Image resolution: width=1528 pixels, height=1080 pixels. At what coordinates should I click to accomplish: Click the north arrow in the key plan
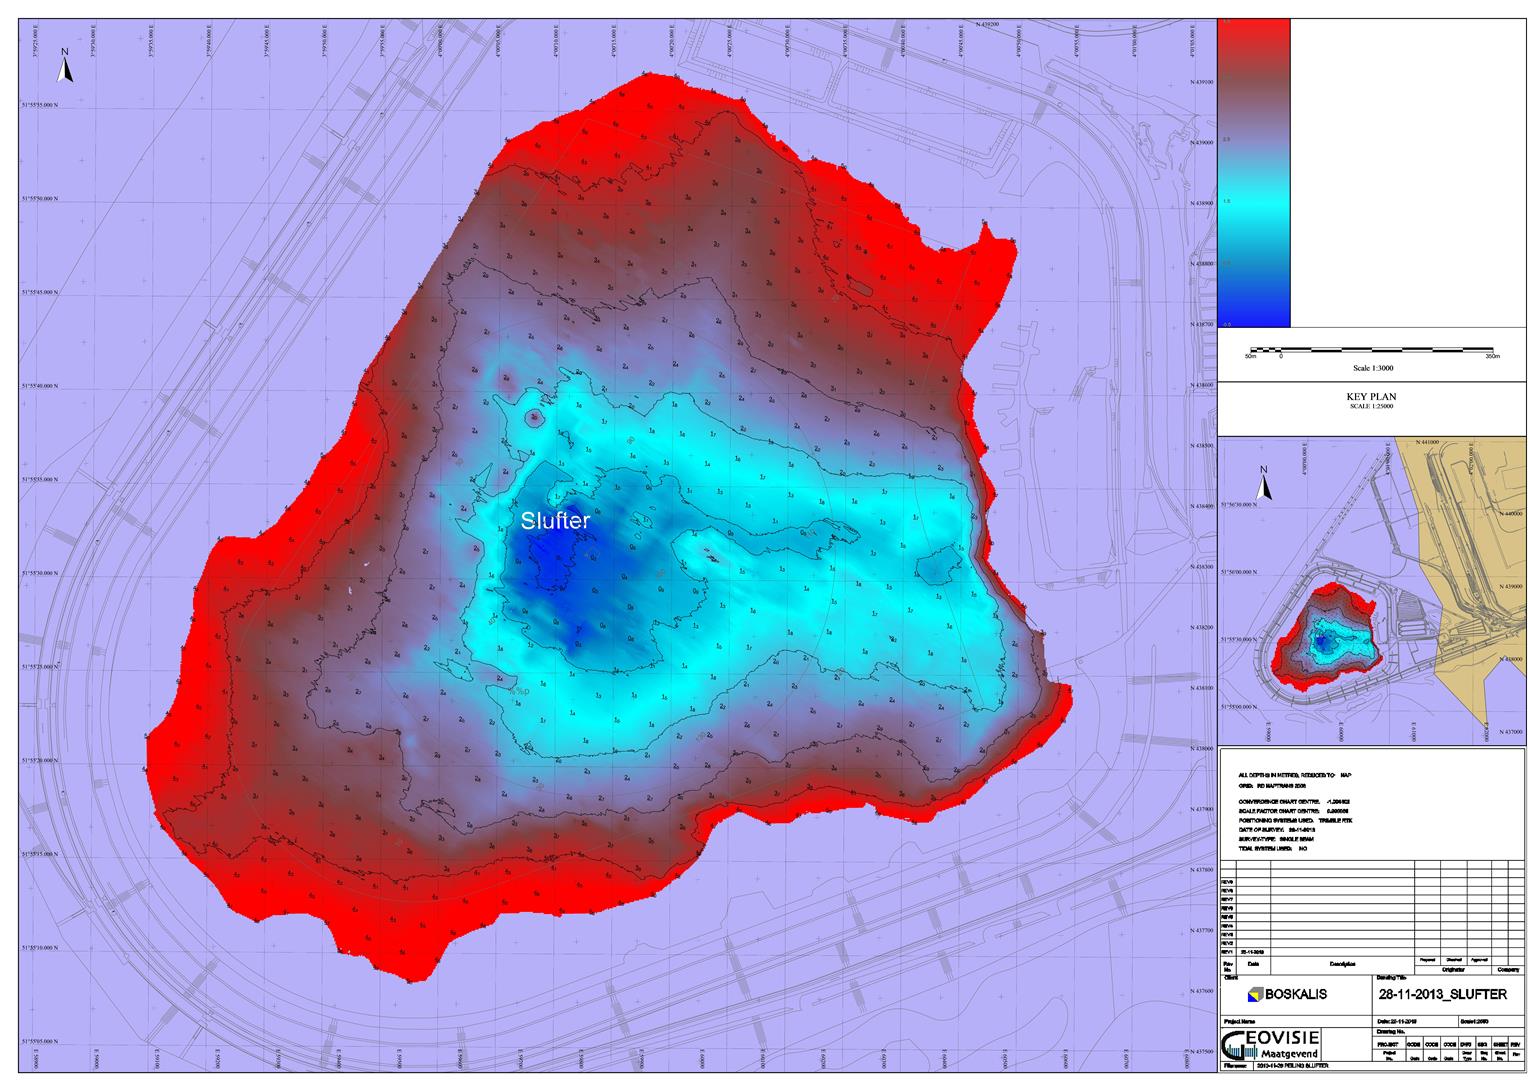(1264, 484)
